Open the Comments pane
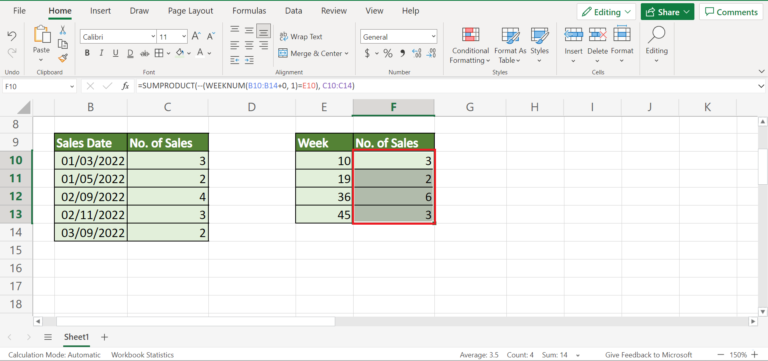The image size is (768, 361). pyautogui.click(x=731, y=12)
